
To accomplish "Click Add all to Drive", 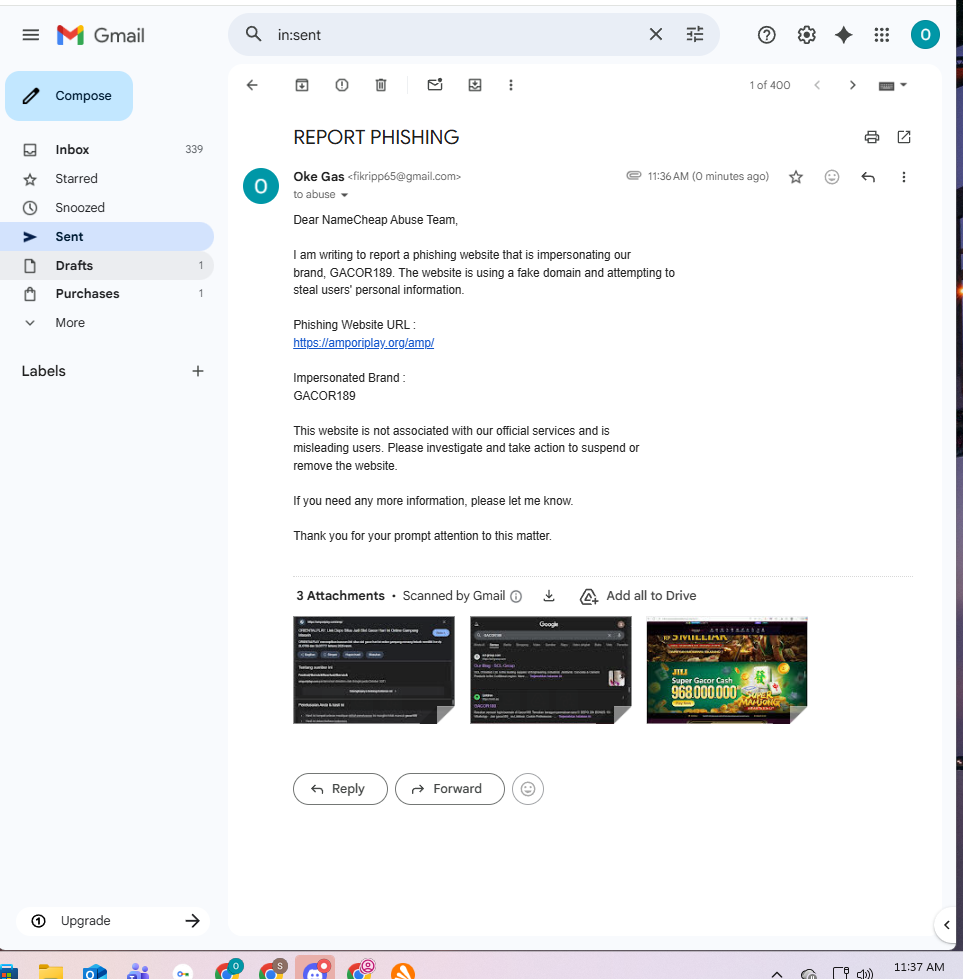I will tap(638, 596).
